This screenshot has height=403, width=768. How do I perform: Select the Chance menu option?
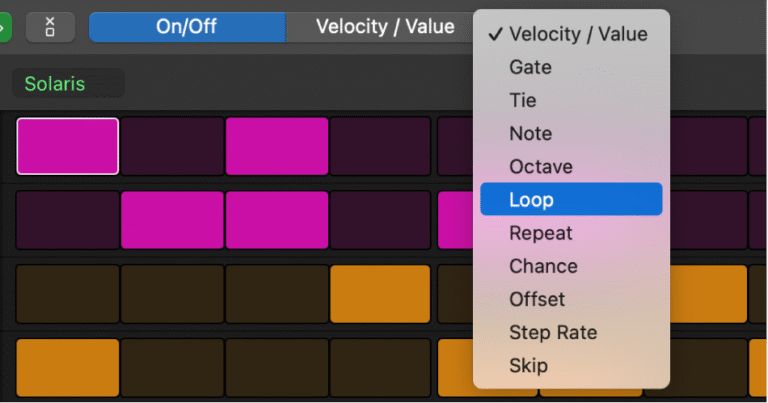[543, 266]
